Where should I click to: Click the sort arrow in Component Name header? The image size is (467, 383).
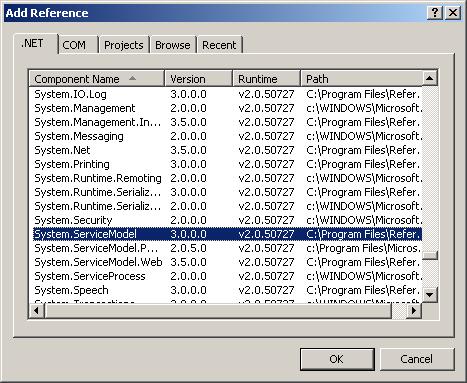[x=132, y=78]
